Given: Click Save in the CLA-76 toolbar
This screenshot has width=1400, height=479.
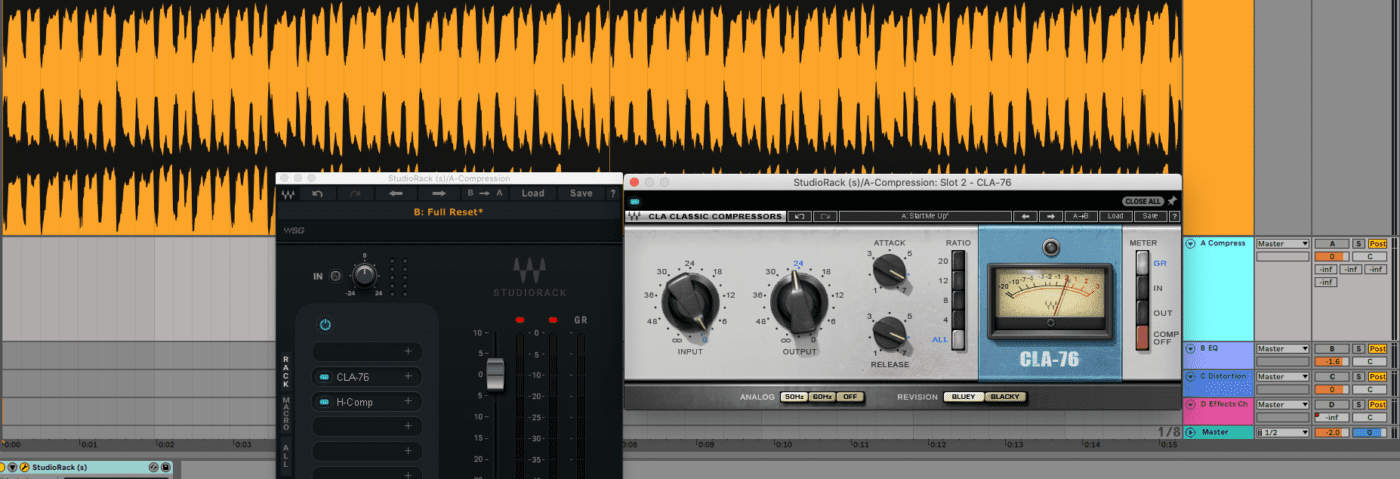Looking at the screenshot, I should 1150,216.
